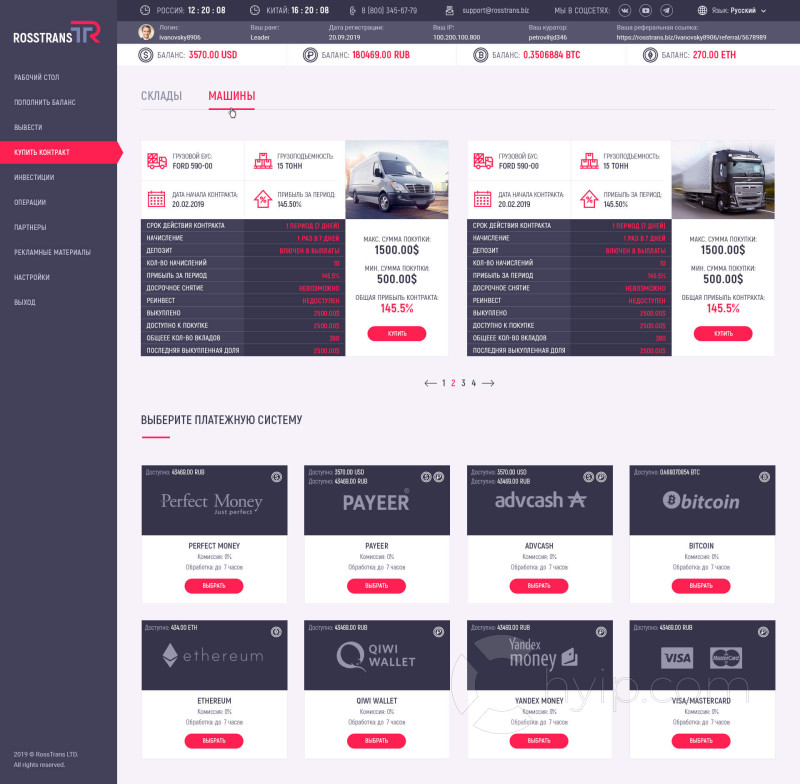
Task: Open the YouTube channel icon
Action: coord(645,10)
